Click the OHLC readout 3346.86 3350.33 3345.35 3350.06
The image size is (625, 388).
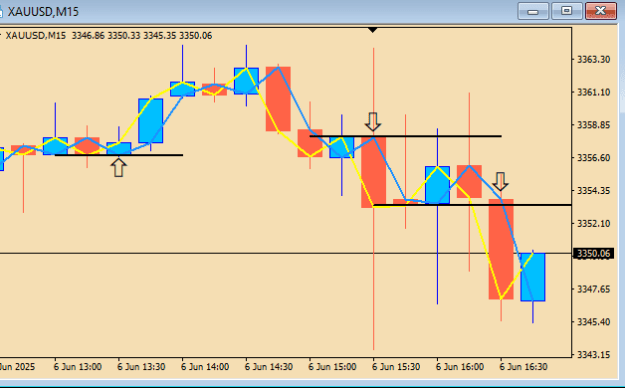142,35
